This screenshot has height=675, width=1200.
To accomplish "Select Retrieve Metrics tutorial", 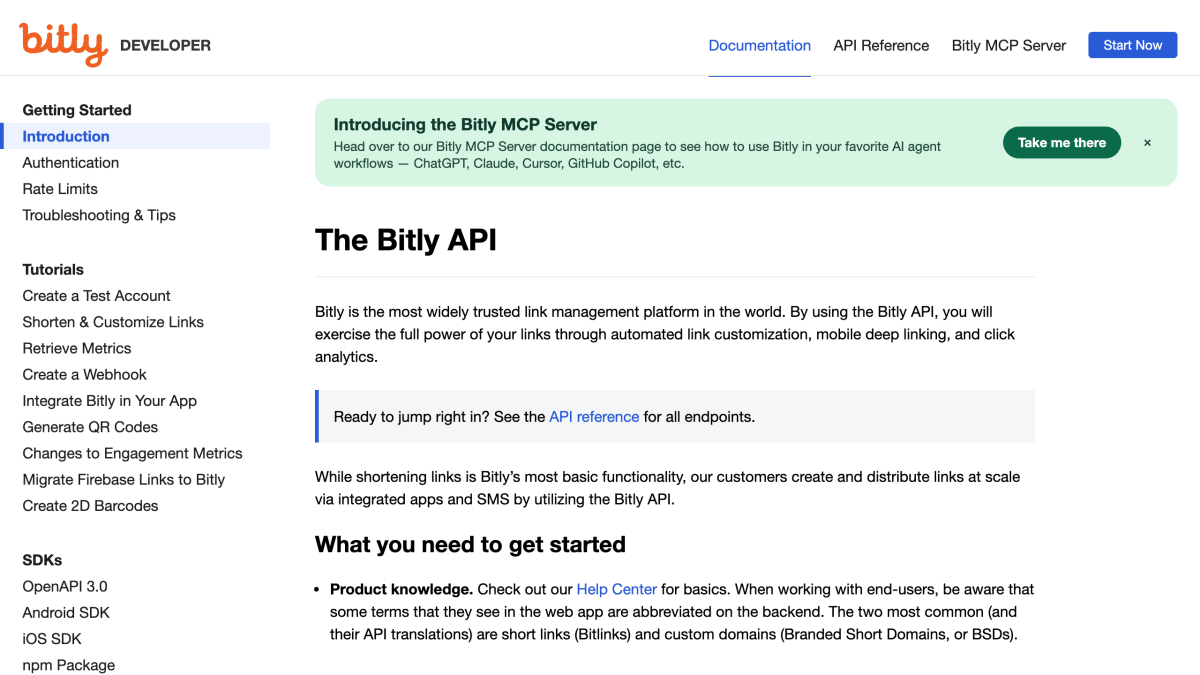I will click(x=77, y=348).
